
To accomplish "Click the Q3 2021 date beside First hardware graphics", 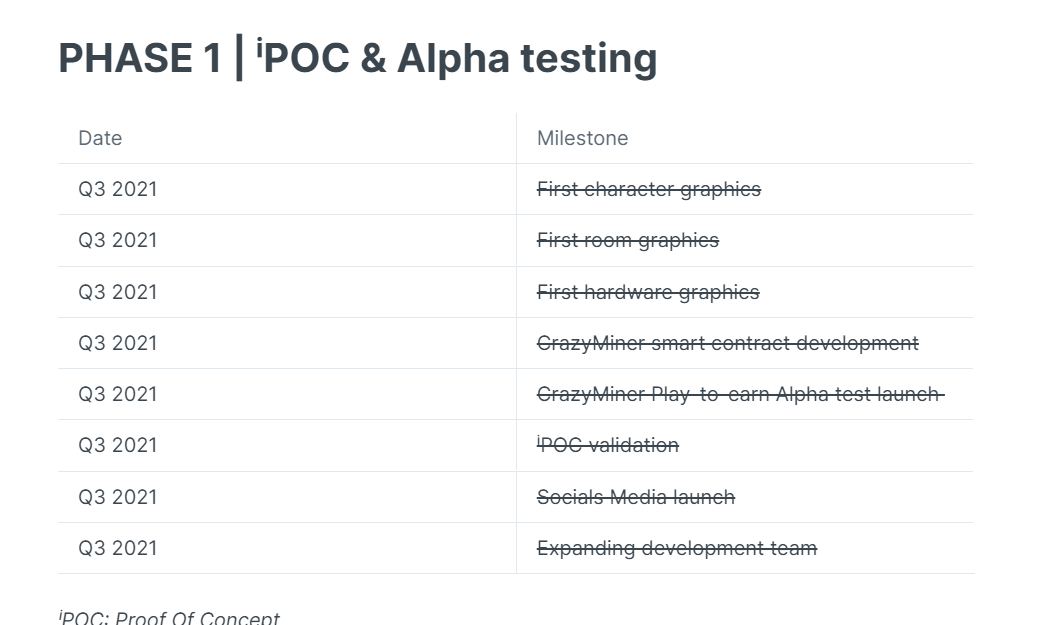I will [x=118, y=292].
